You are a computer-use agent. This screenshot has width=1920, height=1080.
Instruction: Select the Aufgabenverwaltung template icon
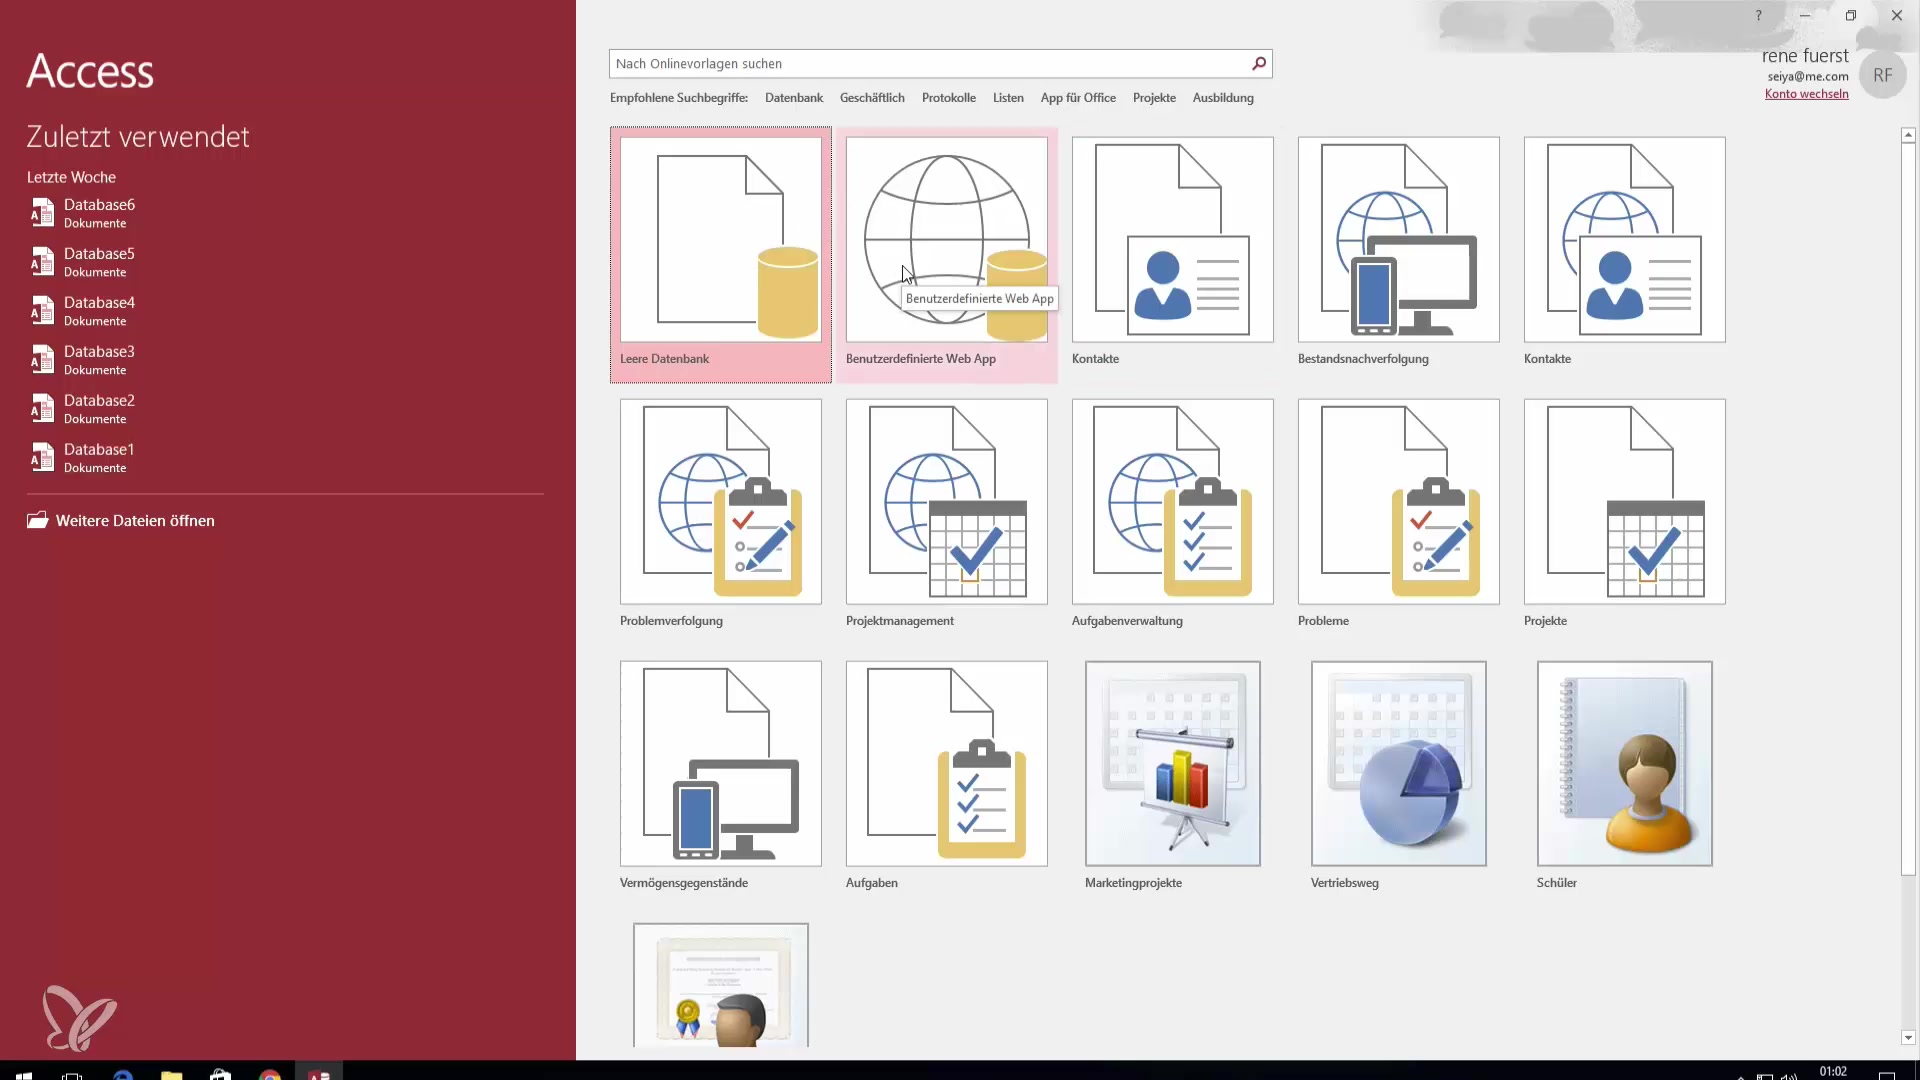coord(1172,502)
